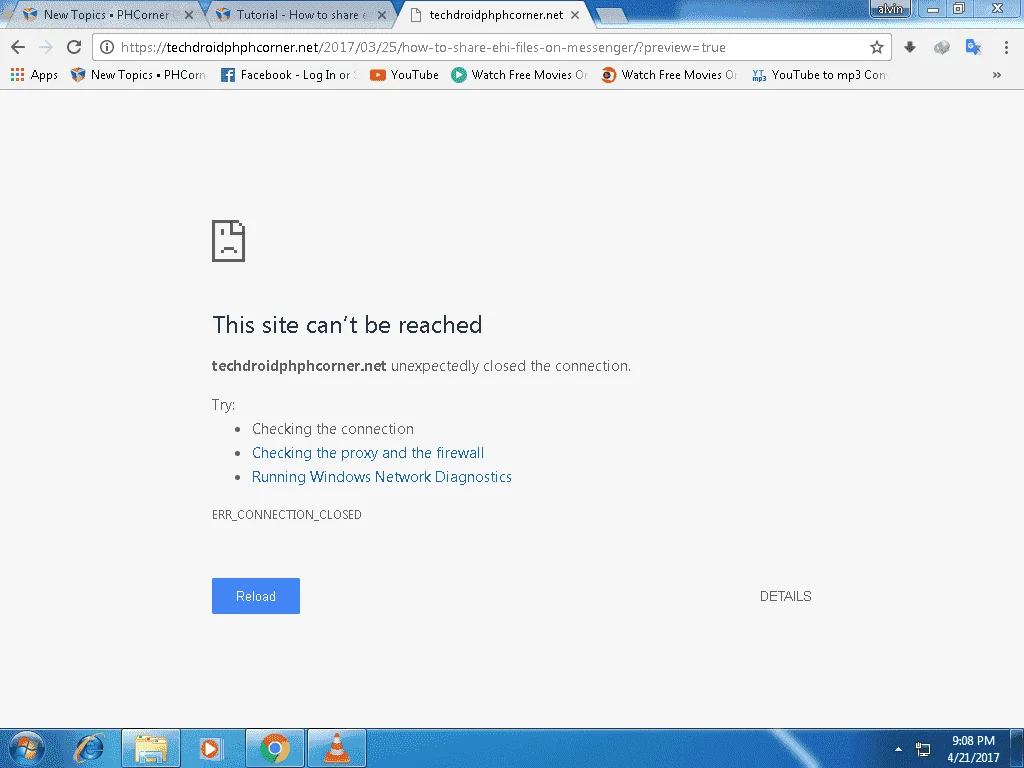This screenshot has width=1024, height=768.
Task: Reload the page using the toolbar icon
Action: point(74,47)
